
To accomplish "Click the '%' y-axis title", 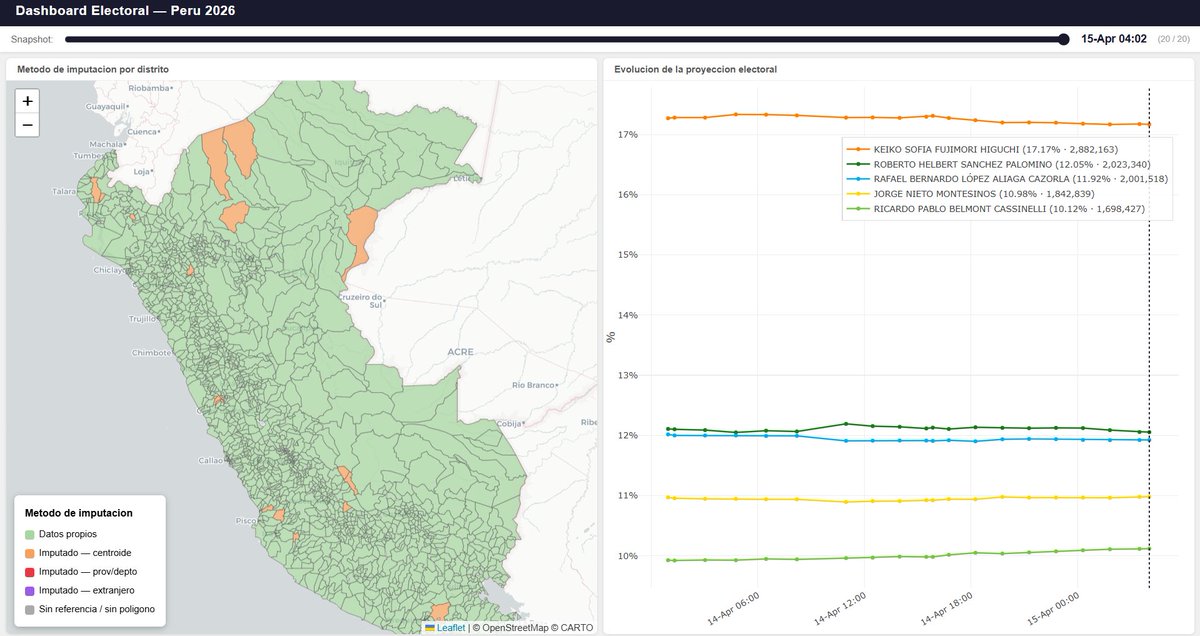I will 610,337.
